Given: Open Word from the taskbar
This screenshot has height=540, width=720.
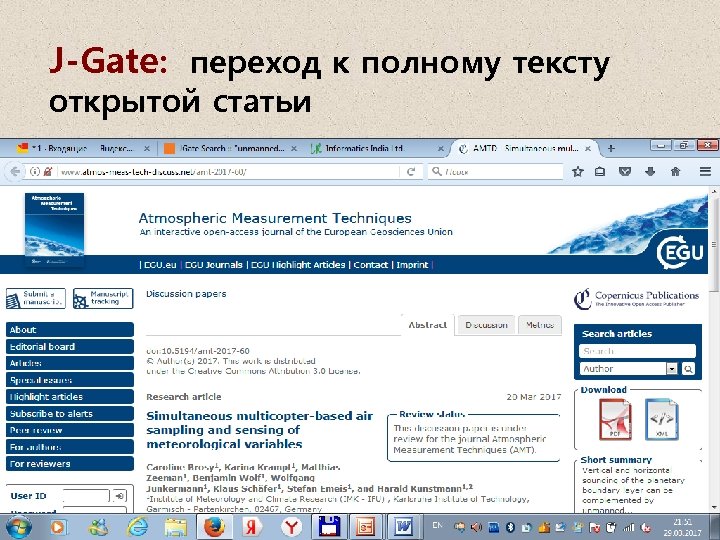Looking at the screenshot, I should (x=404, y=527).
